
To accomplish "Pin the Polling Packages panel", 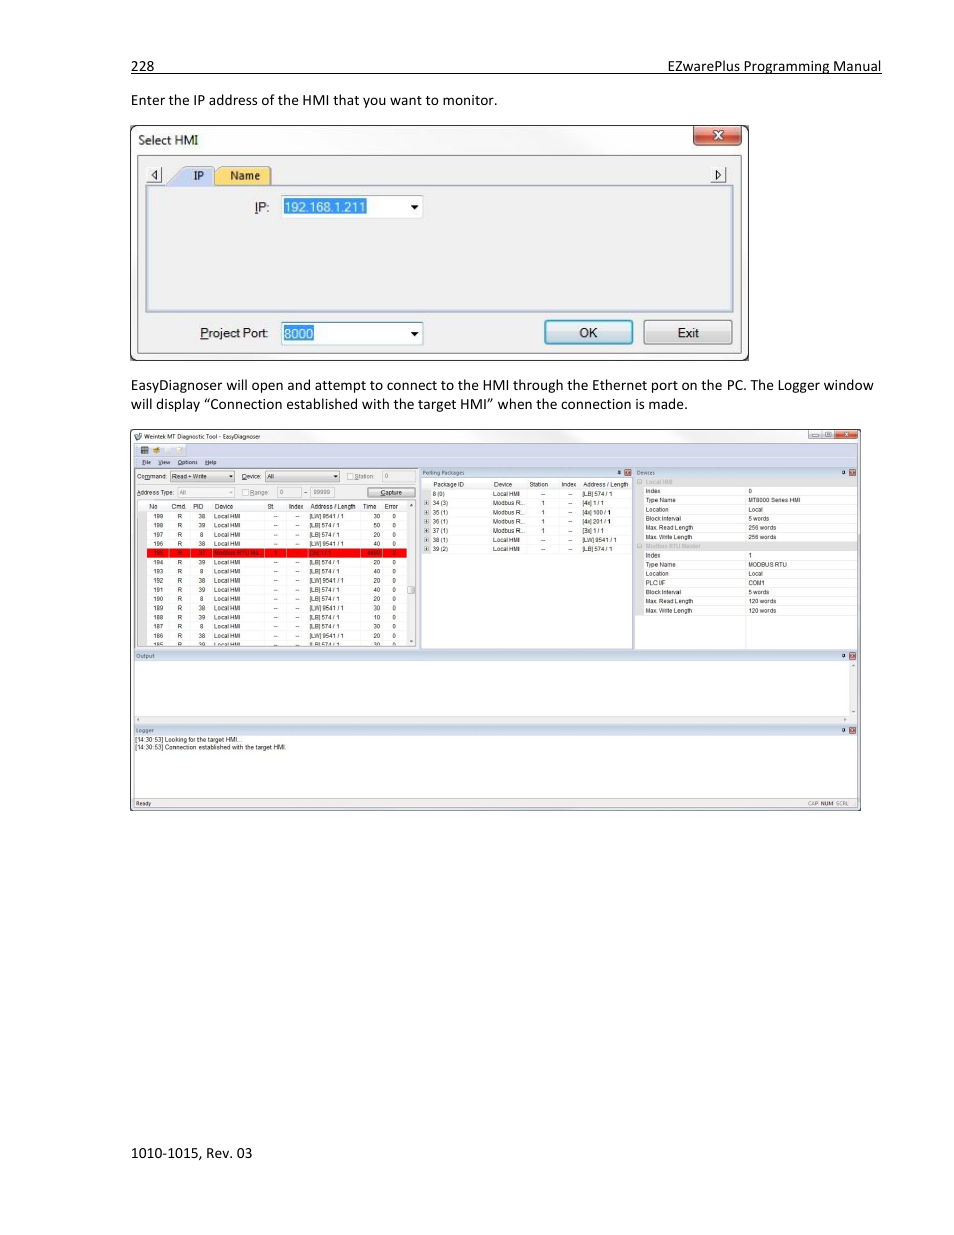I will tap(619, 473).
